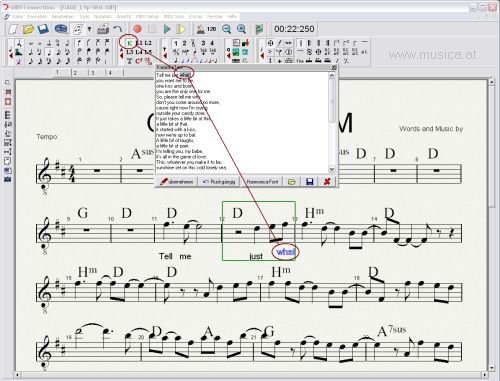The width and height of the screenshot is (500, 381).
Task: Select voice number 3 in the palette
Action: (x=203, y=43)
